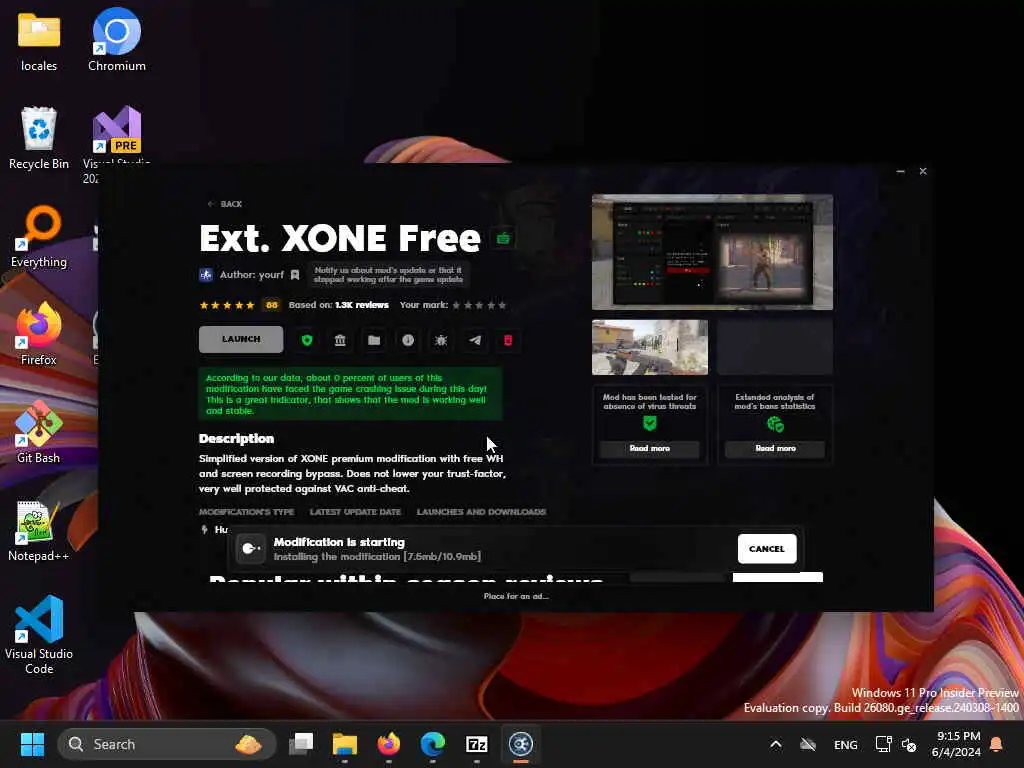Viewport: 1024px width, 768px height.
Task: Cancel the modification installation
Action: click(x=767, y=549)
